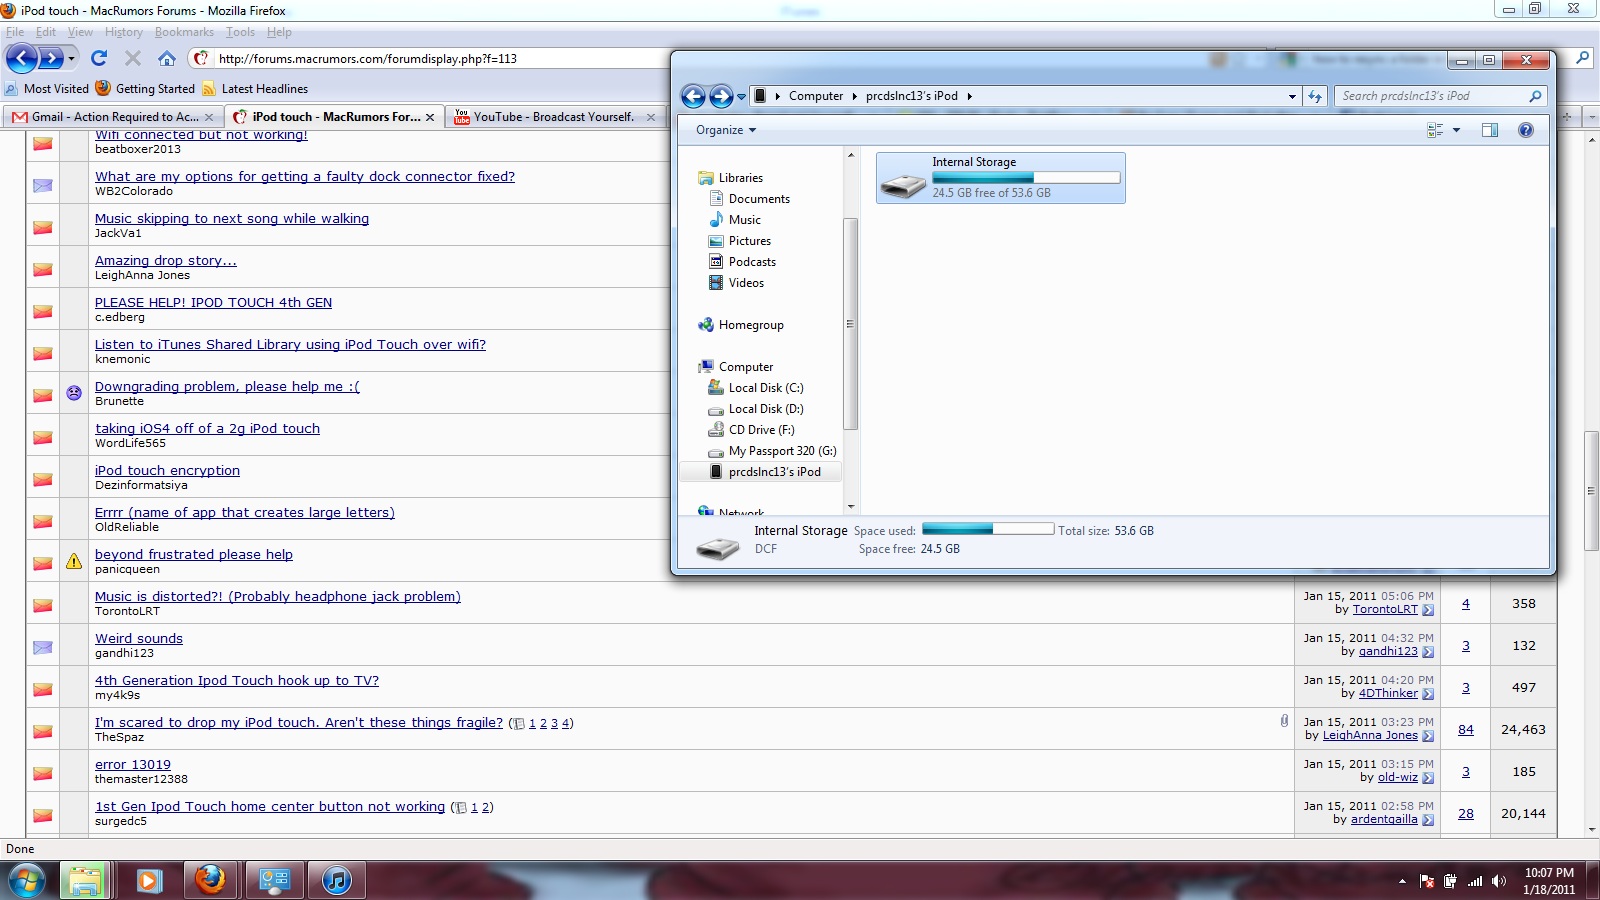
Task: Go forward in Firefox browser
Action: 51,58
